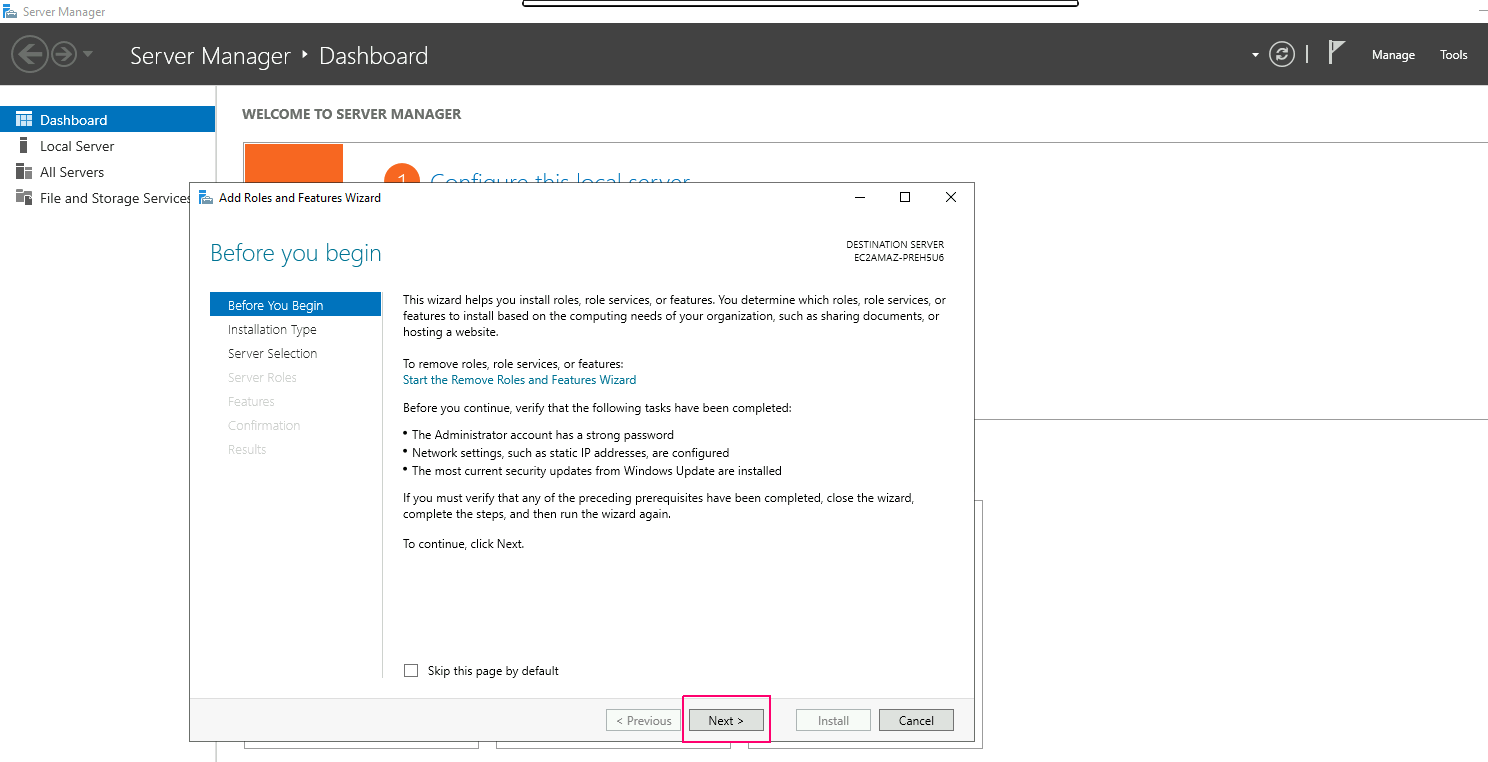Click the Server Manager title bar icon

[x=11, y=12]
